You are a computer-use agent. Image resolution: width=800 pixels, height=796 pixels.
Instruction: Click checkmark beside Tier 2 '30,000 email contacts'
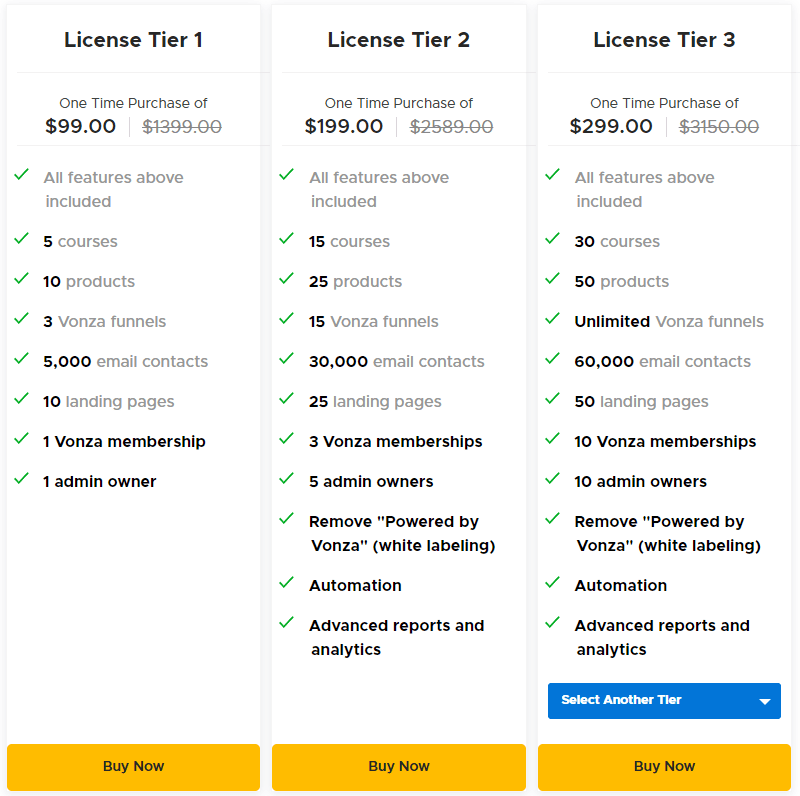287,359
